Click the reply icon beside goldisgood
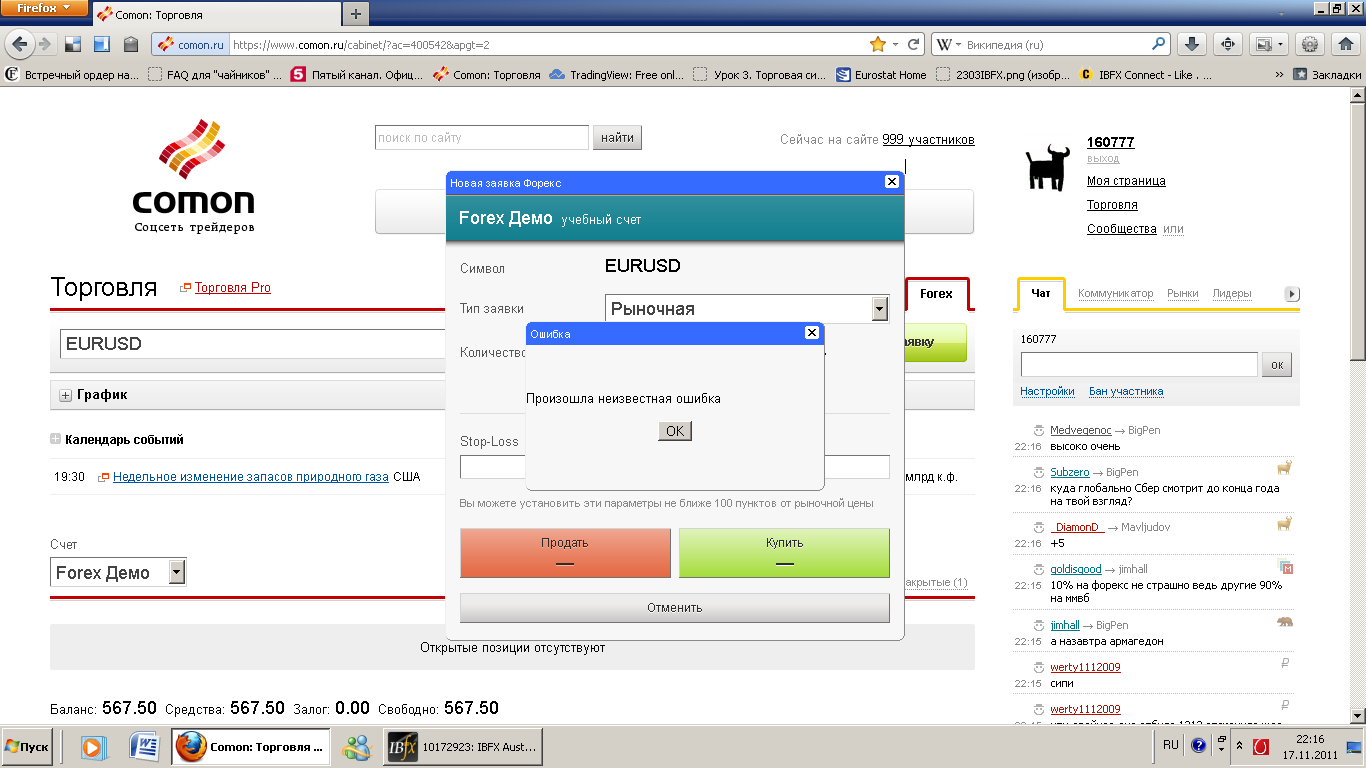 point(1039,569)
